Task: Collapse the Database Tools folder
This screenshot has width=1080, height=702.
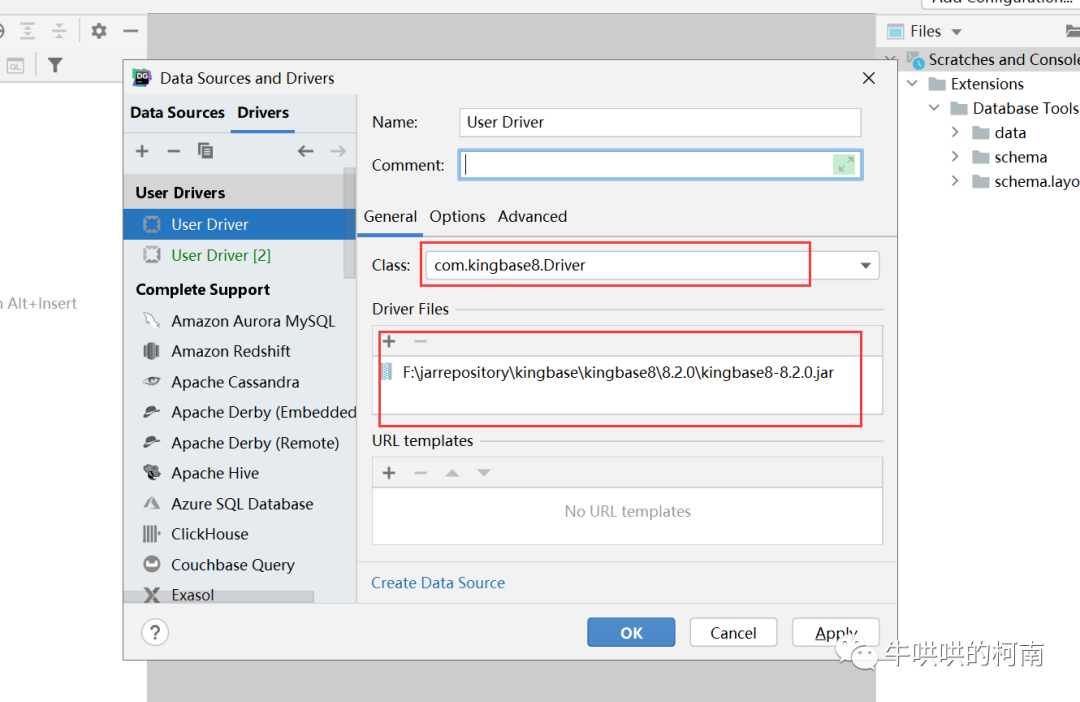Action: (x=935, y=108)
